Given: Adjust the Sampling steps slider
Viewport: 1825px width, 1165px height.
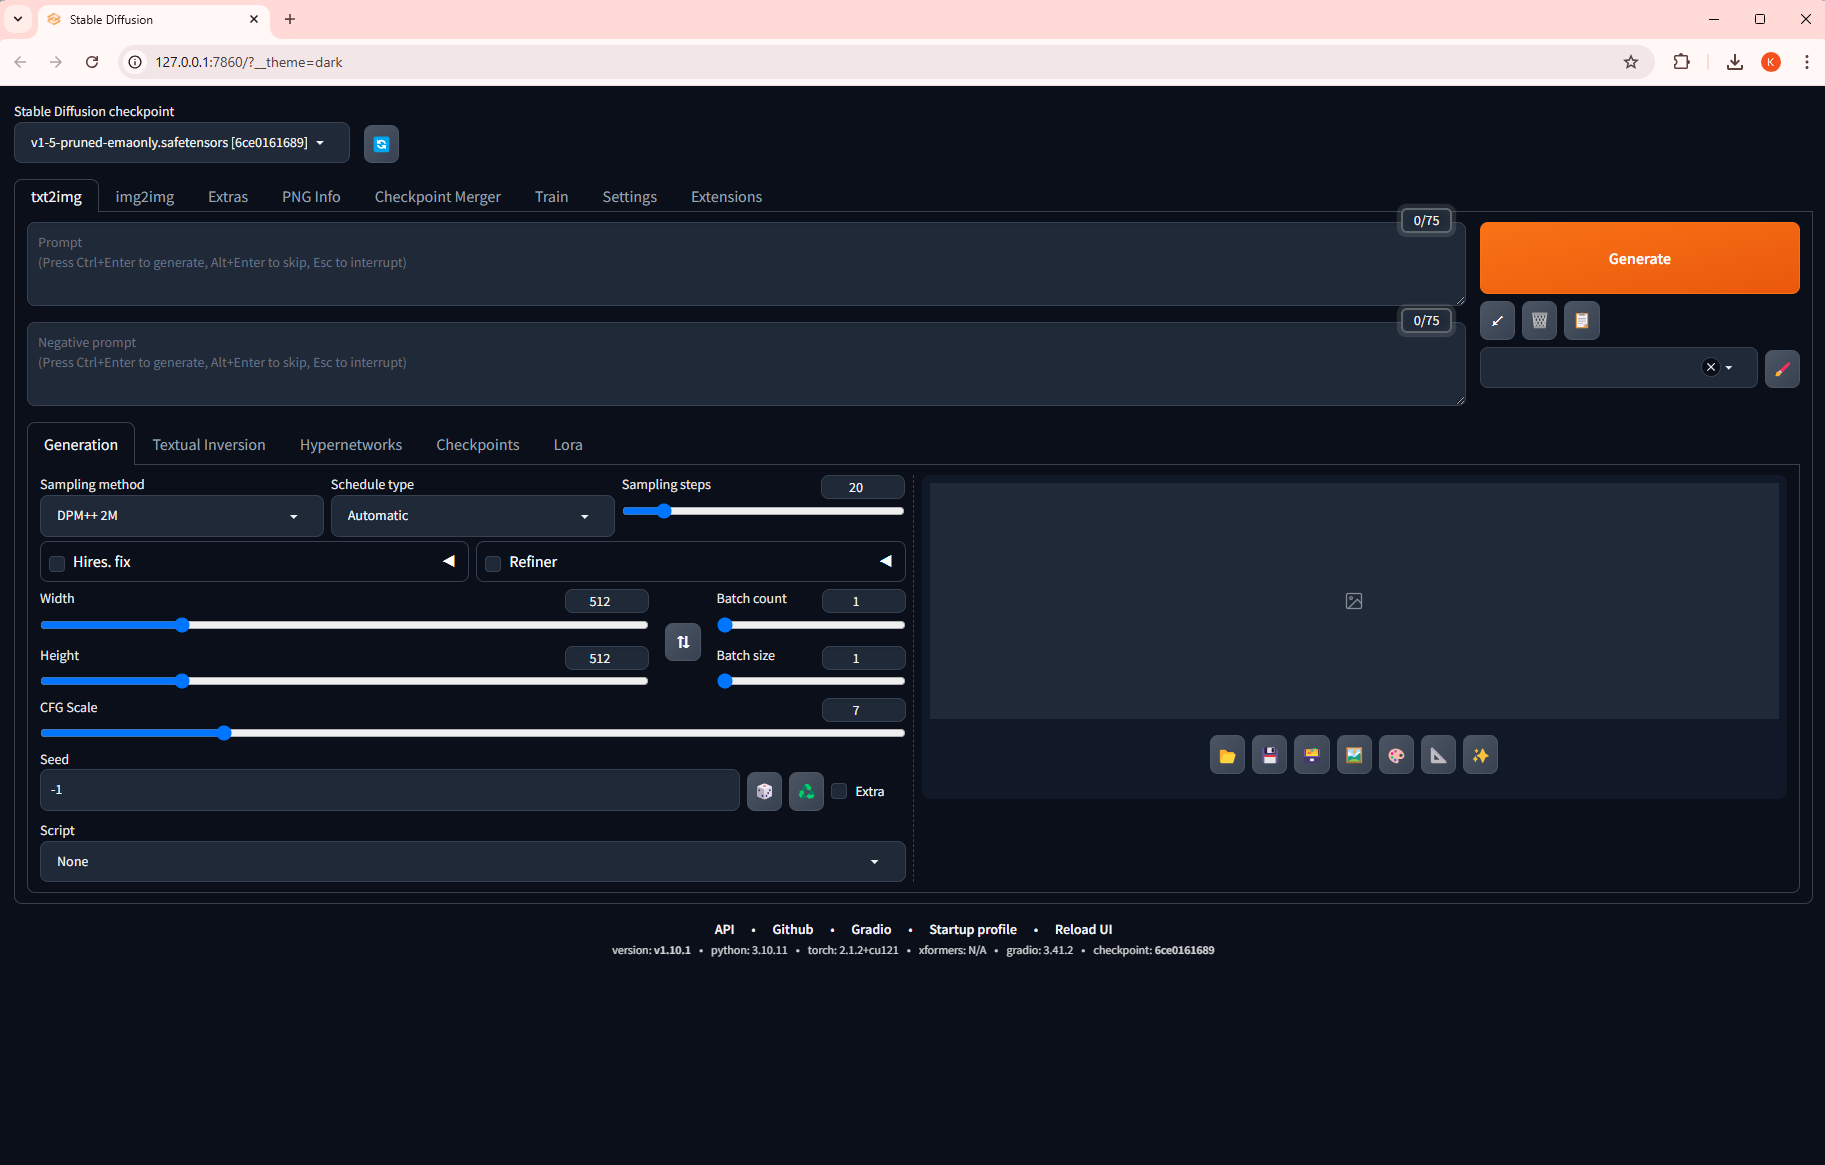Looking at the screenshot, I should 763,511.
